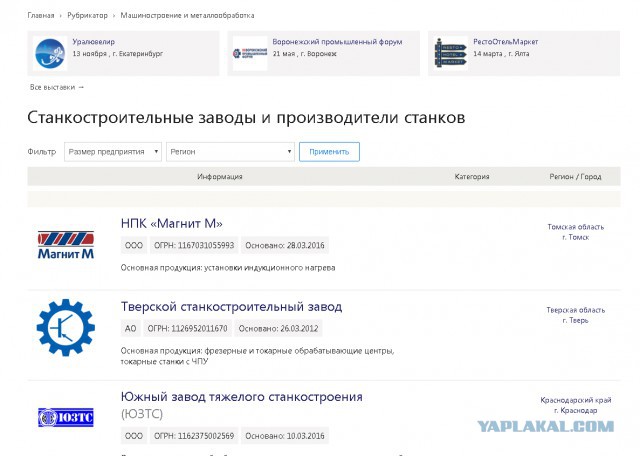Click the Томская область region text
Screen dimensions: 640x456
(576, 227)
